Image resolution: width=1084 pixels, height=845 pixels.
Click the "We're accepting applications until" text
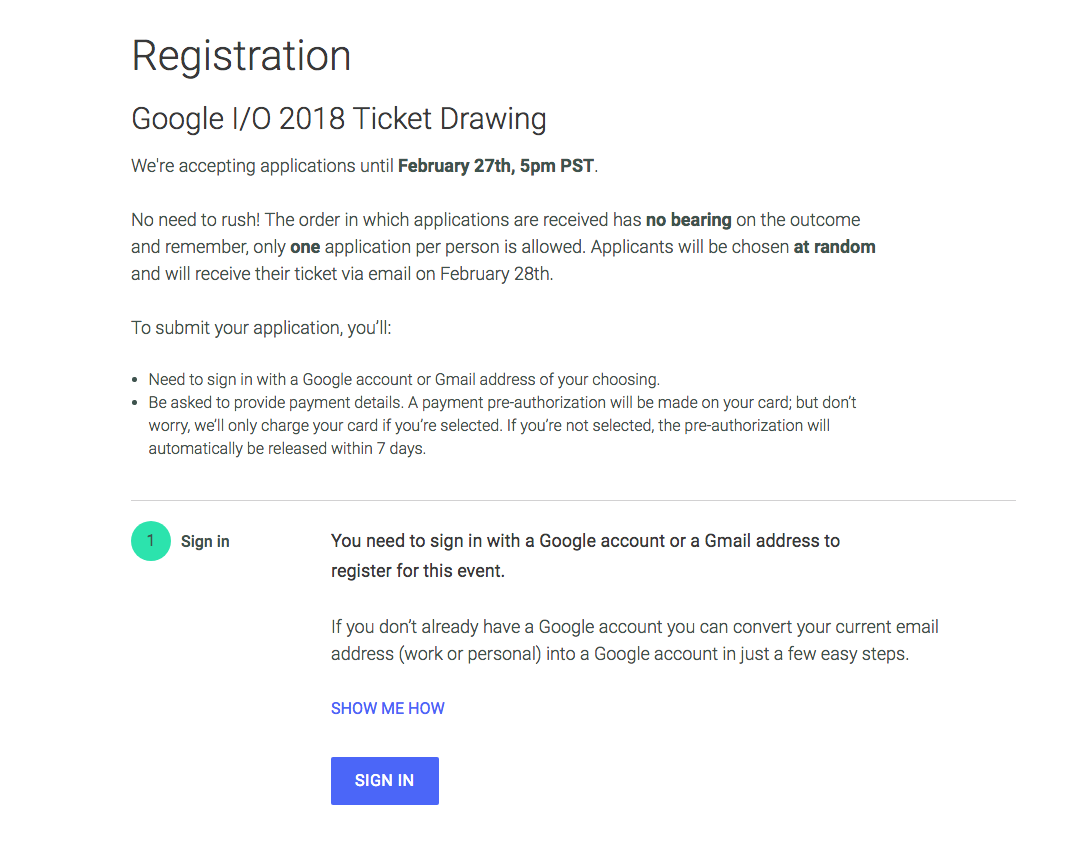pyautogui.click(x=263, y=166)
